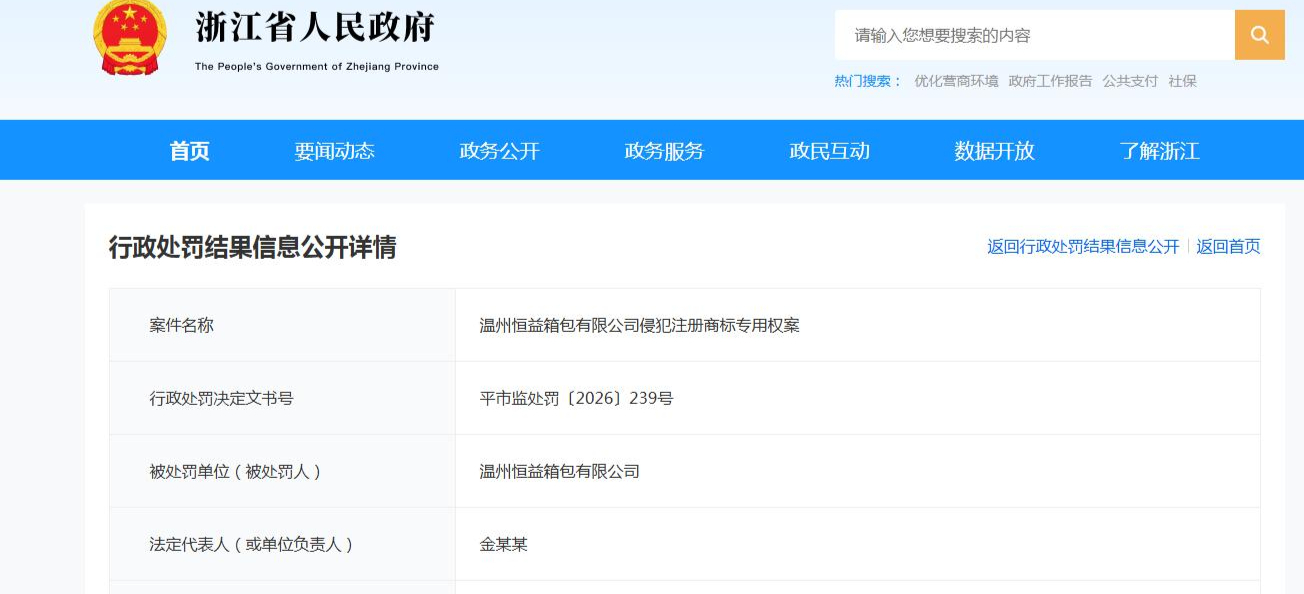Select document number 平市监处罚〔2026〕239号
The image size is (1304, 594).
point(576,398)
